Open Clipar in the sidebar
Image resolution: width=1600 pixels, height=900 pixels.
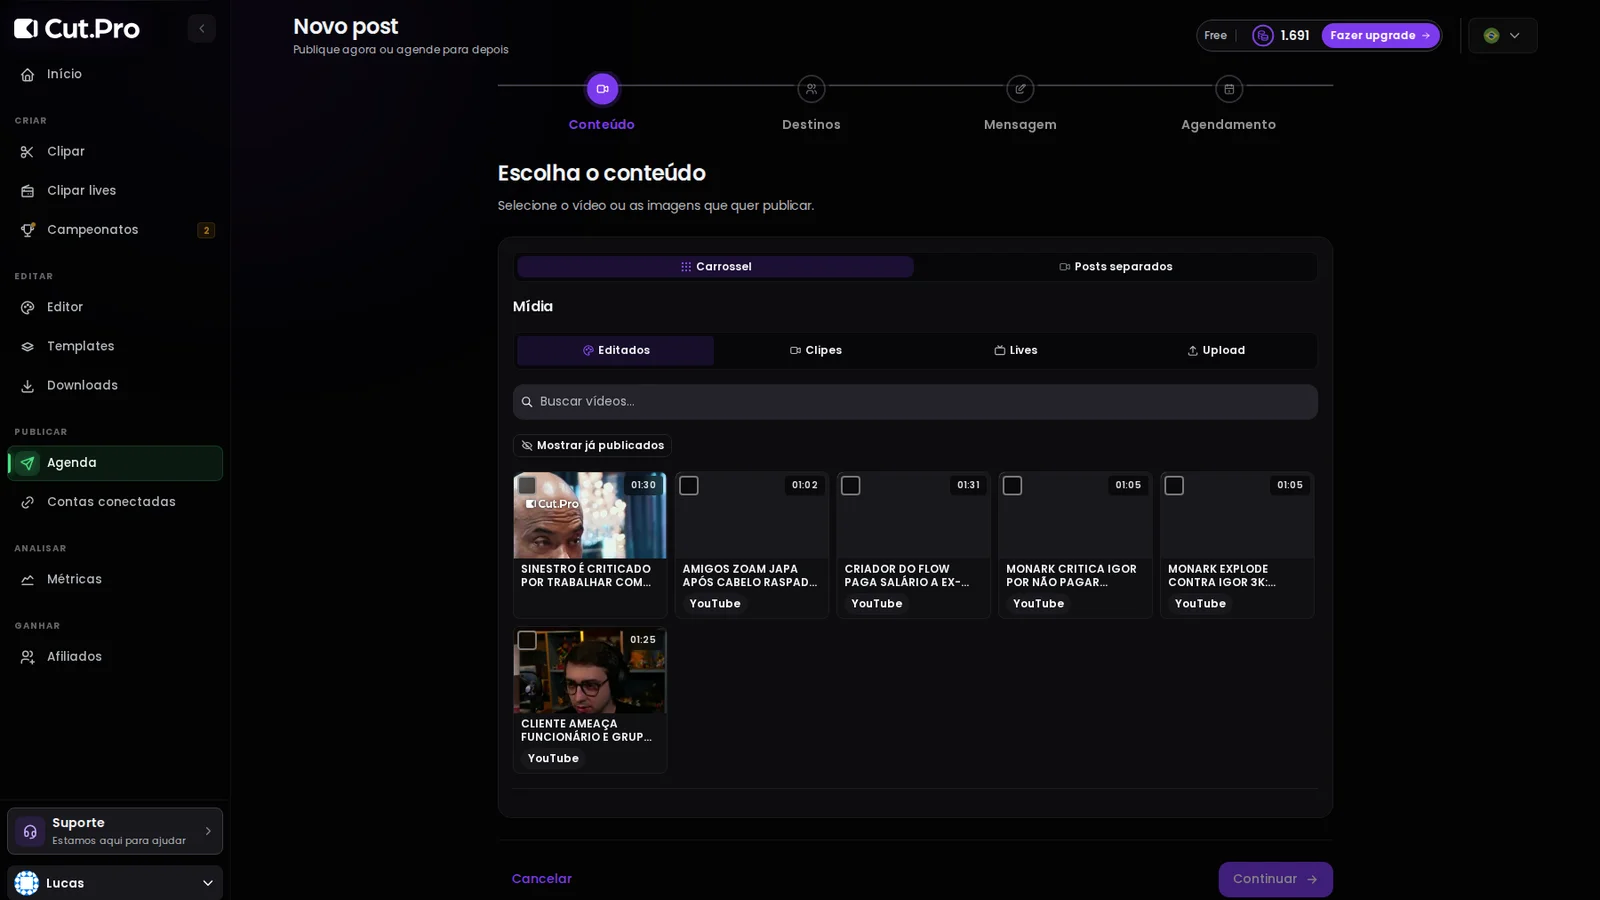[115, 152]
